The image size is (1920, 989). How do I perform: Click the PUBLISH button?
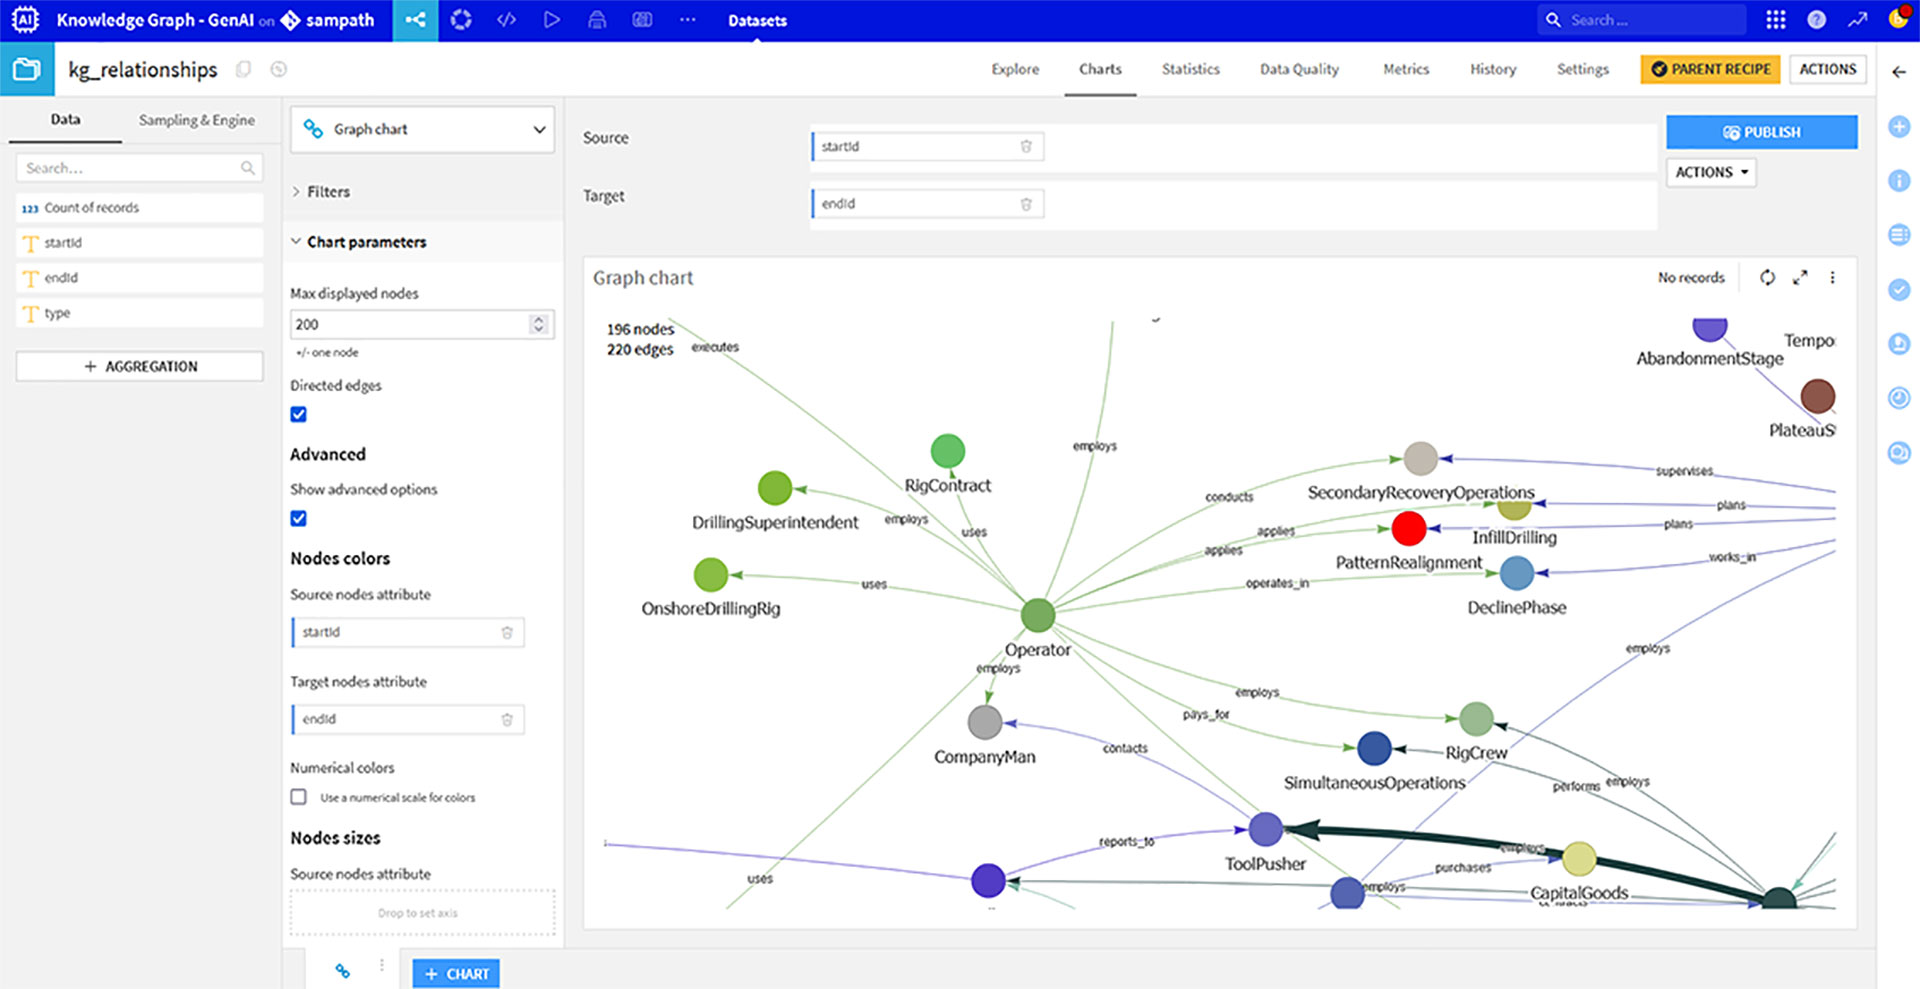coord(1761,132)
